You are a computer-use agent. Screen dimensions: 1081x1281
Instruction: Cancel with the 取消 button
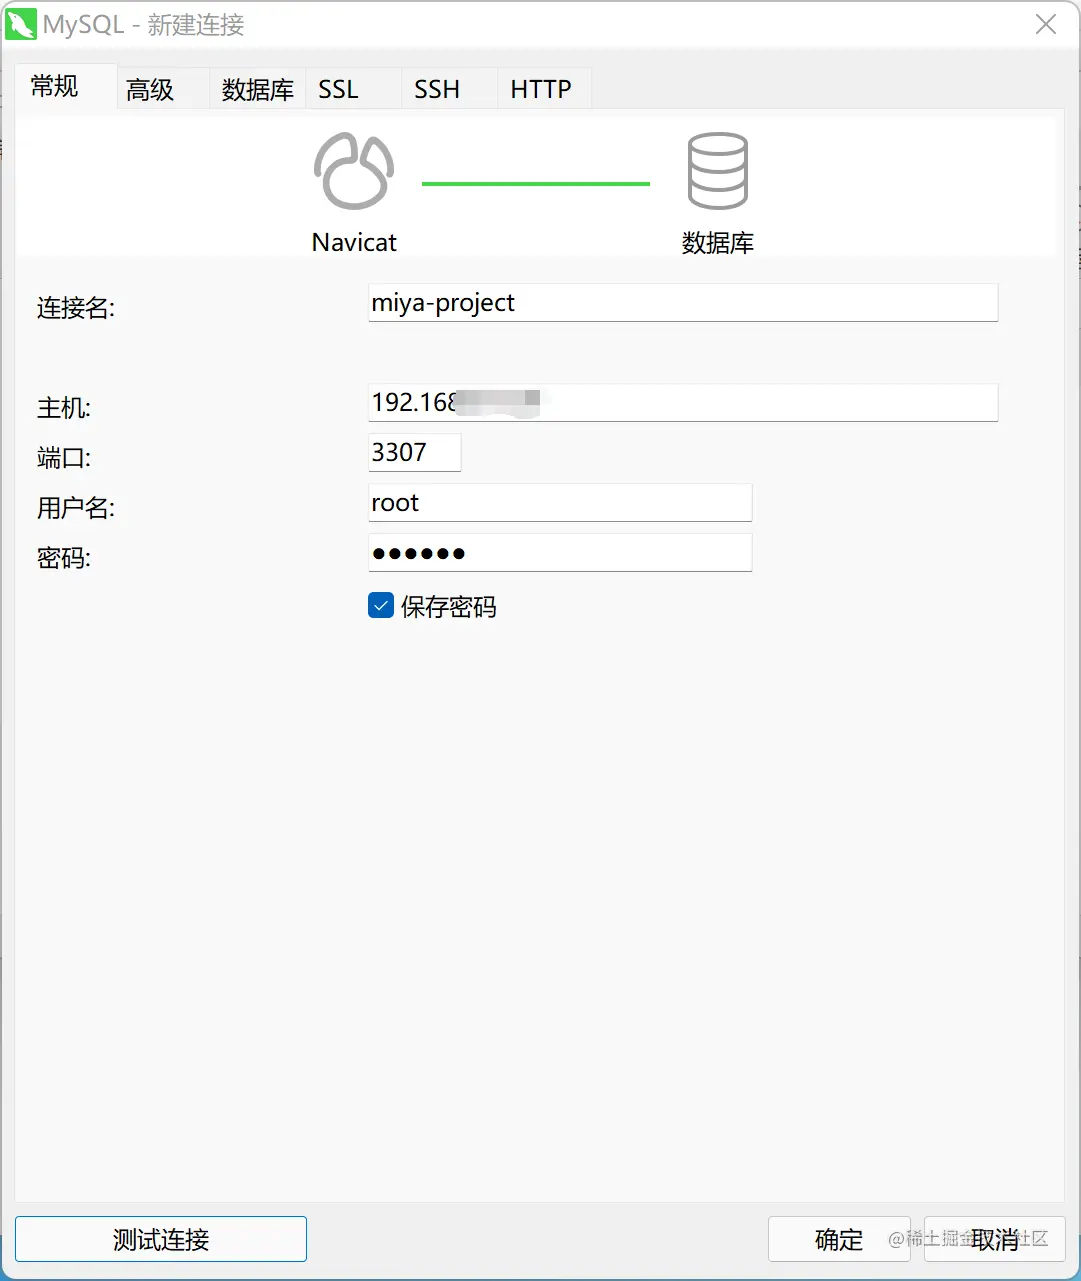[x=995, y=1239]
